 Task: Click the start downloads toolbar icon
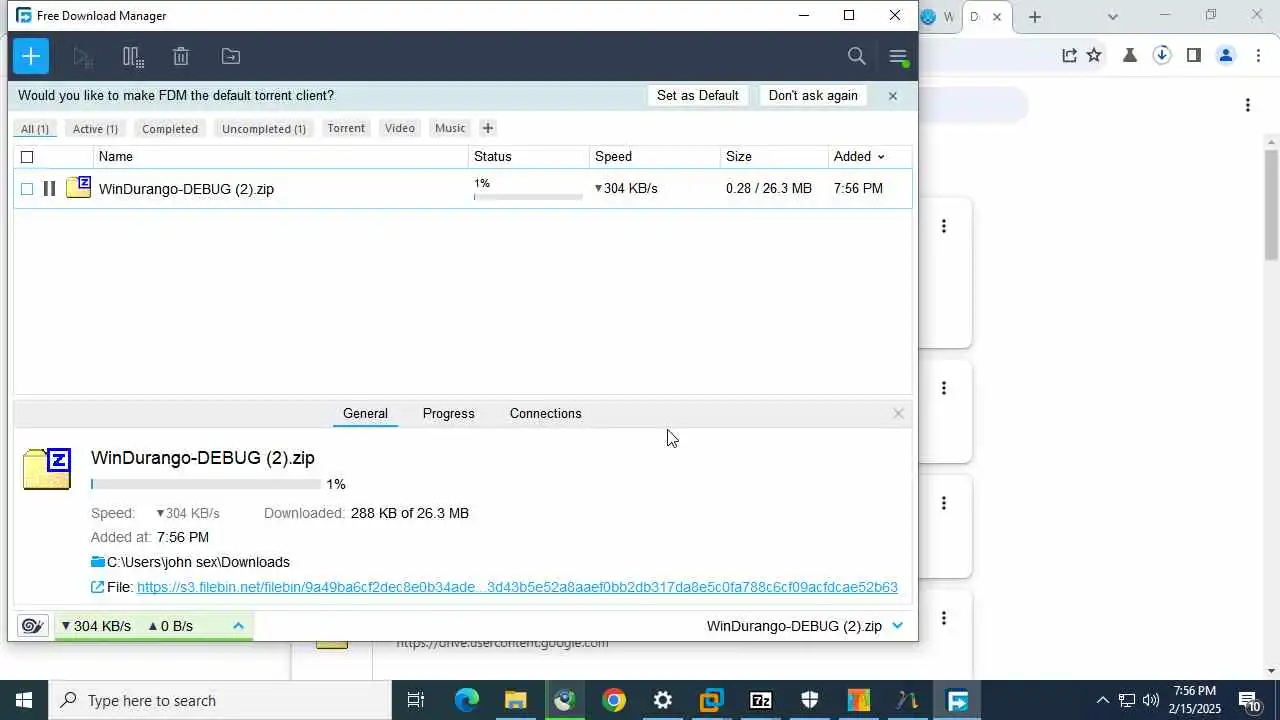point(84,57)
